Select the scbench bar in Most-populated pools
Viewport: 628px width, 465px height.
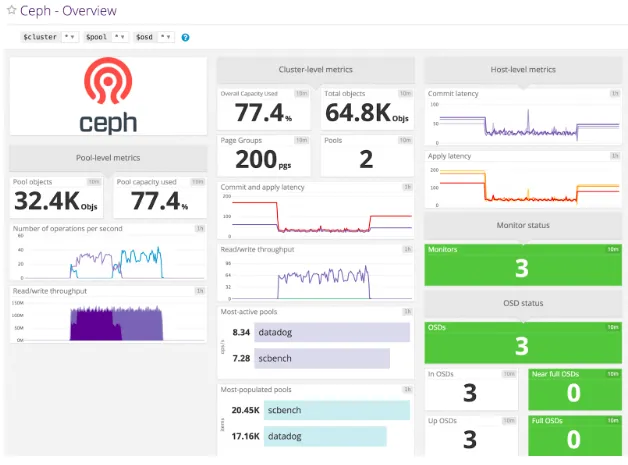pos(337,410)
